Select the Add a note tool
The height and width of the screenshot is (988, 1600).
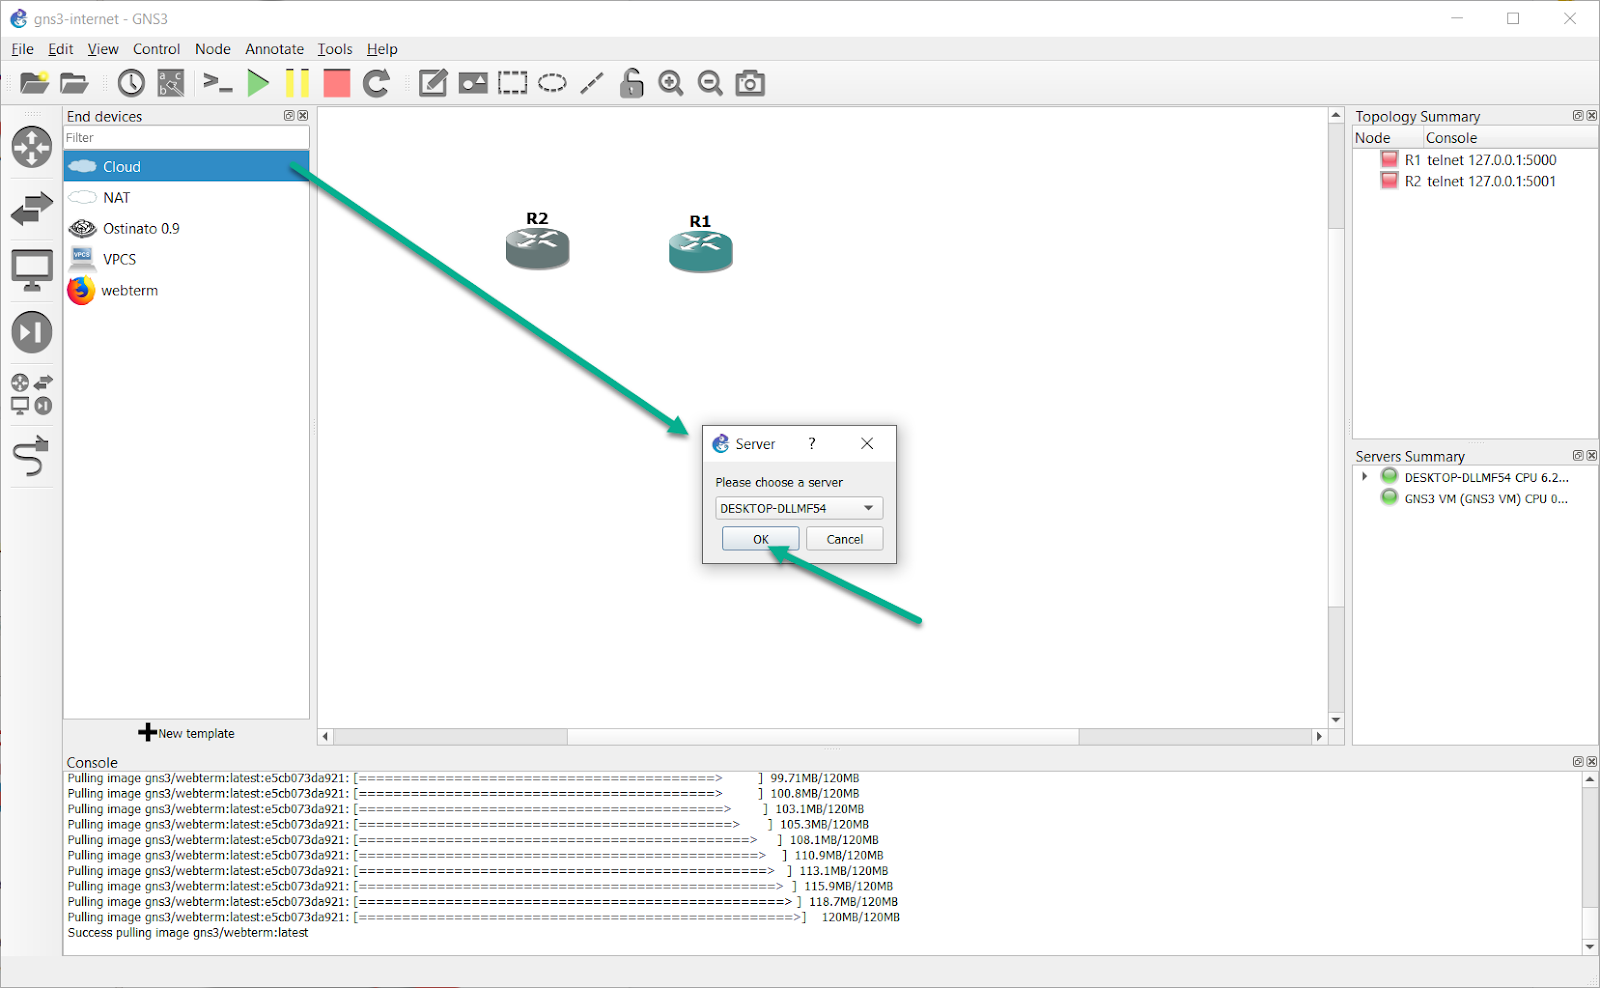pos(433,83)
